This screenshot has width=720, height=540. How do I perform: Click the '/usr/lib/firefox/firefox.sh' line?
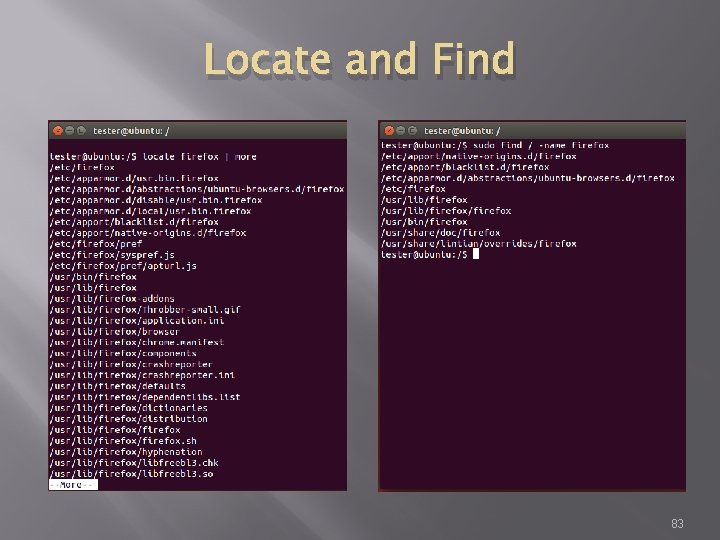pos(123,441)
